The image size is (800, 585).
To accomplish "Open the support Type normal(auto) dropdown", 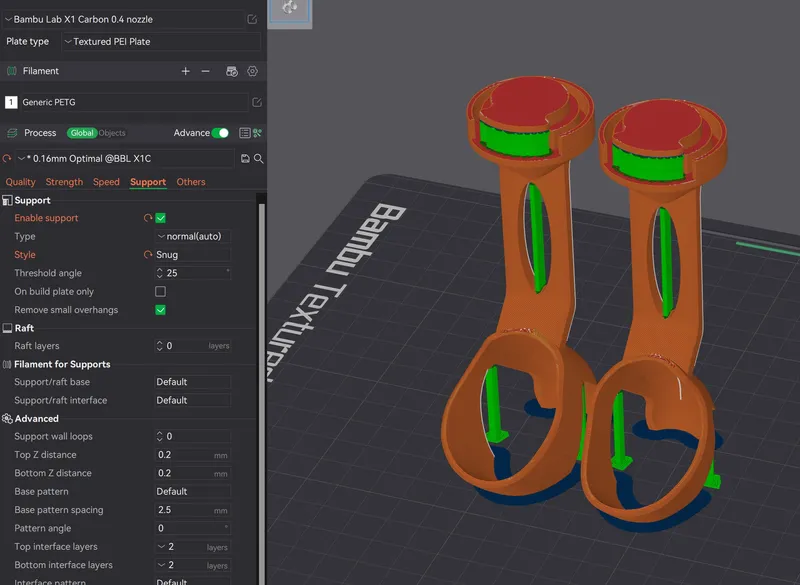I will (x=193, y=237).
